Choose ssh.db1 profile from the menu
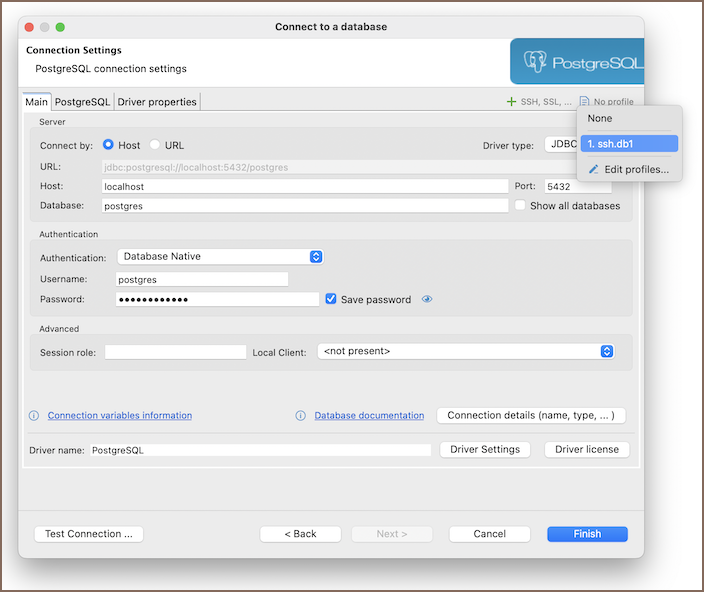The width and height of the screenshot is (704, 592). pyautogui.click(x=629, y=144)
